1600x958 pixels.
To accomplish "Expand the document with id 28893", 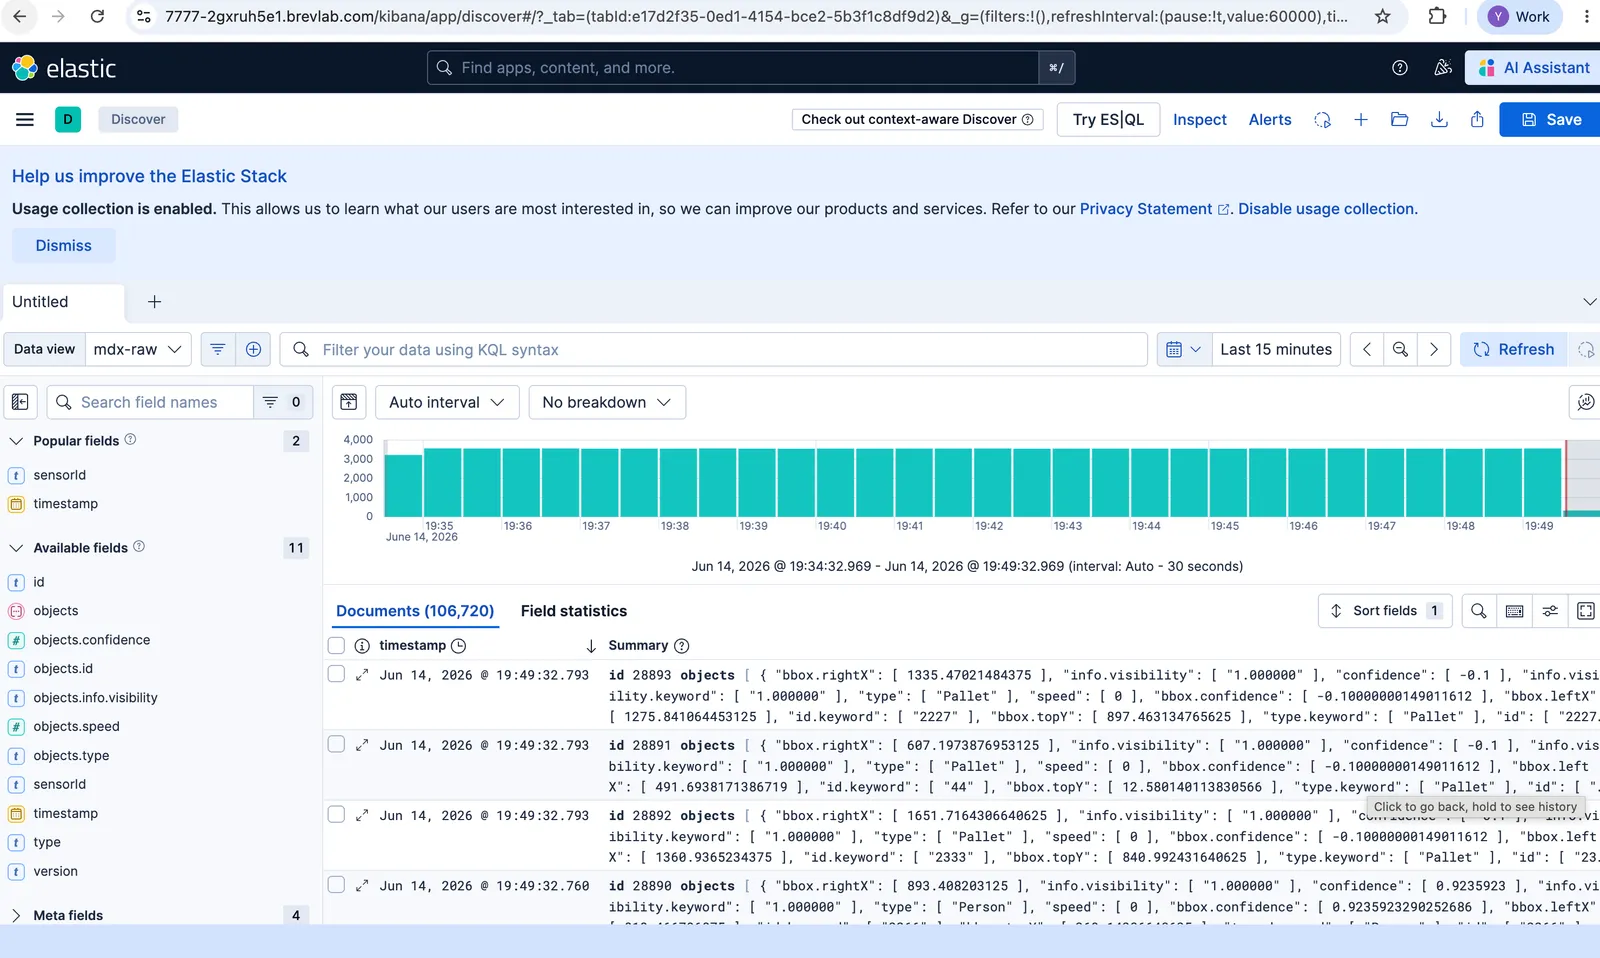I will click(x=362, y=675).
